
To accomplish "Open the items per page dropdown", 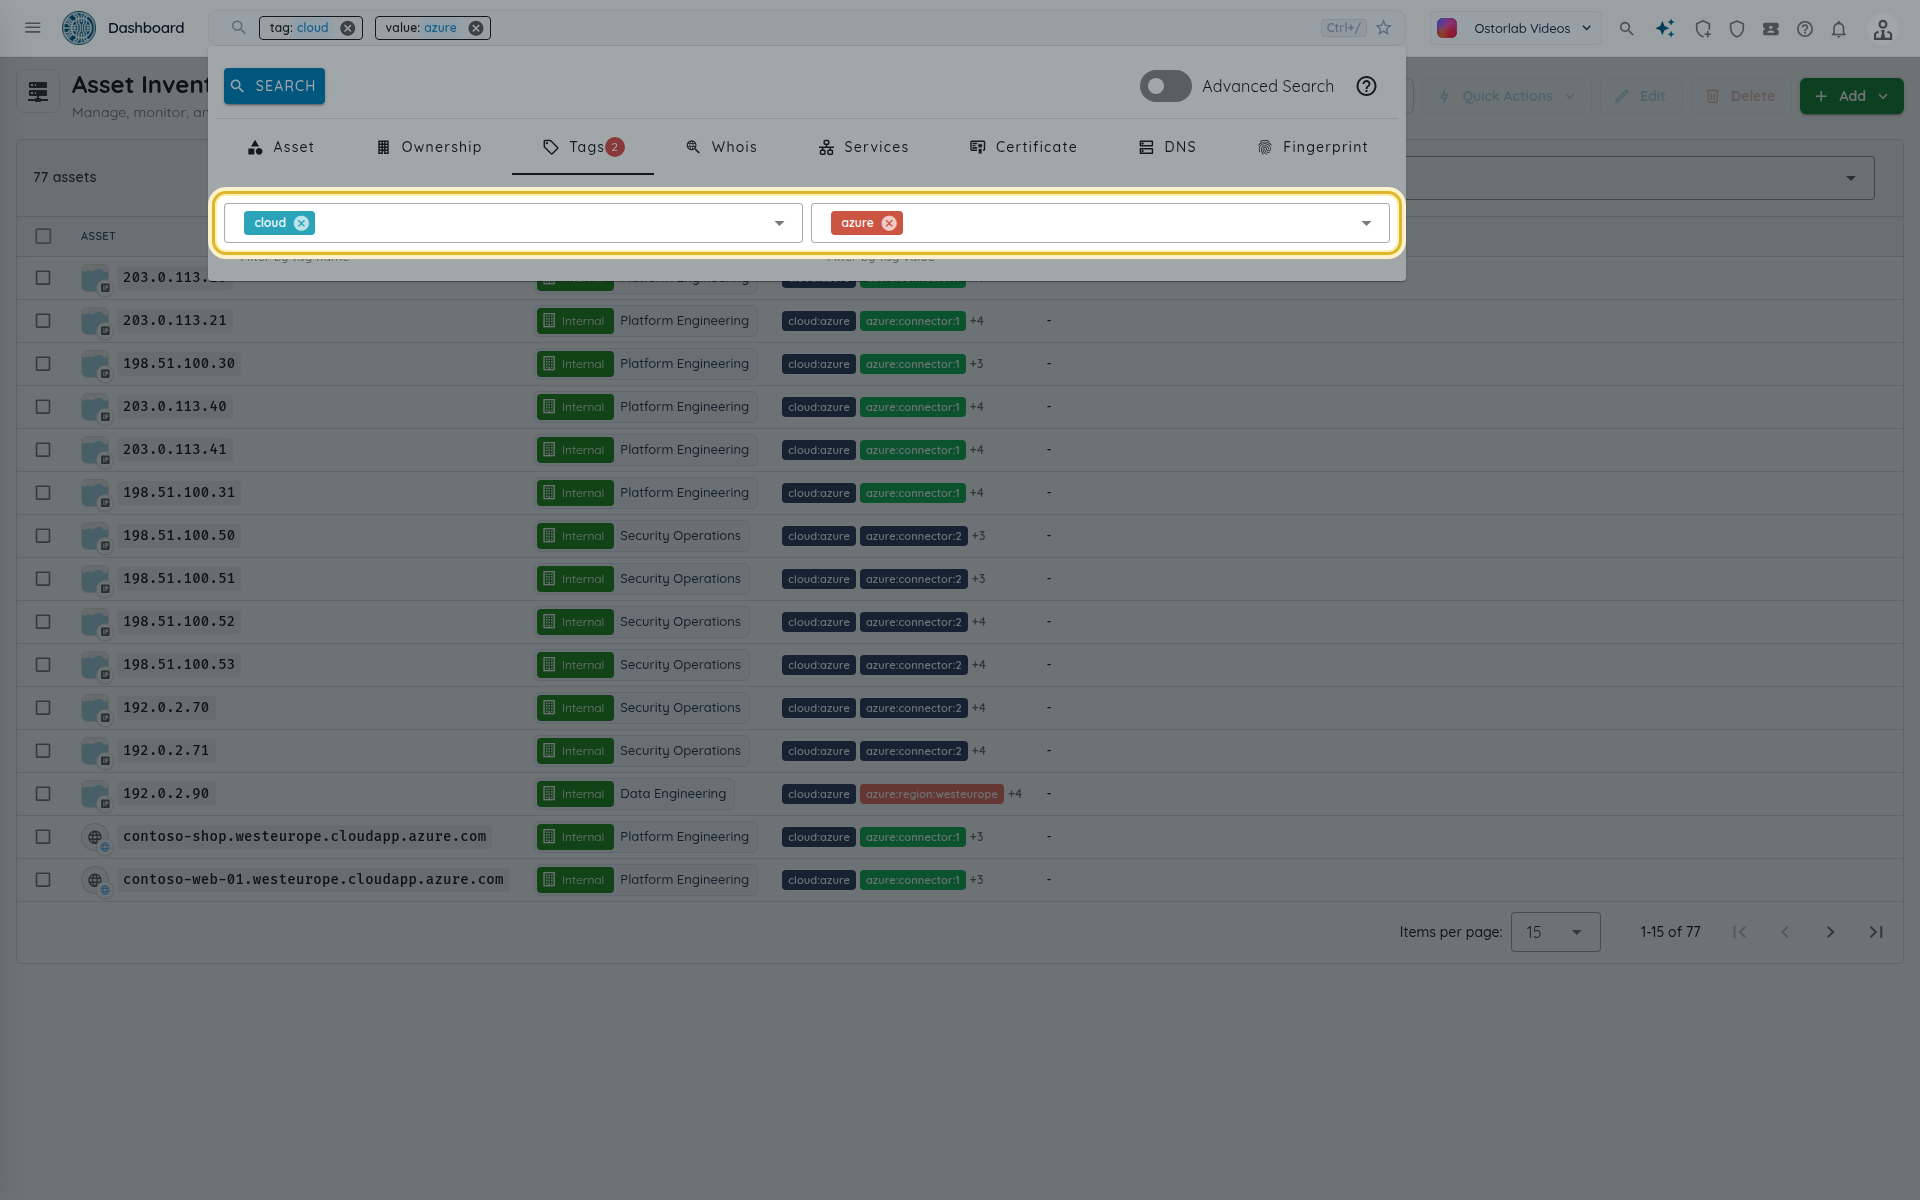I will pyautogui.click(x=1555, y=932).
